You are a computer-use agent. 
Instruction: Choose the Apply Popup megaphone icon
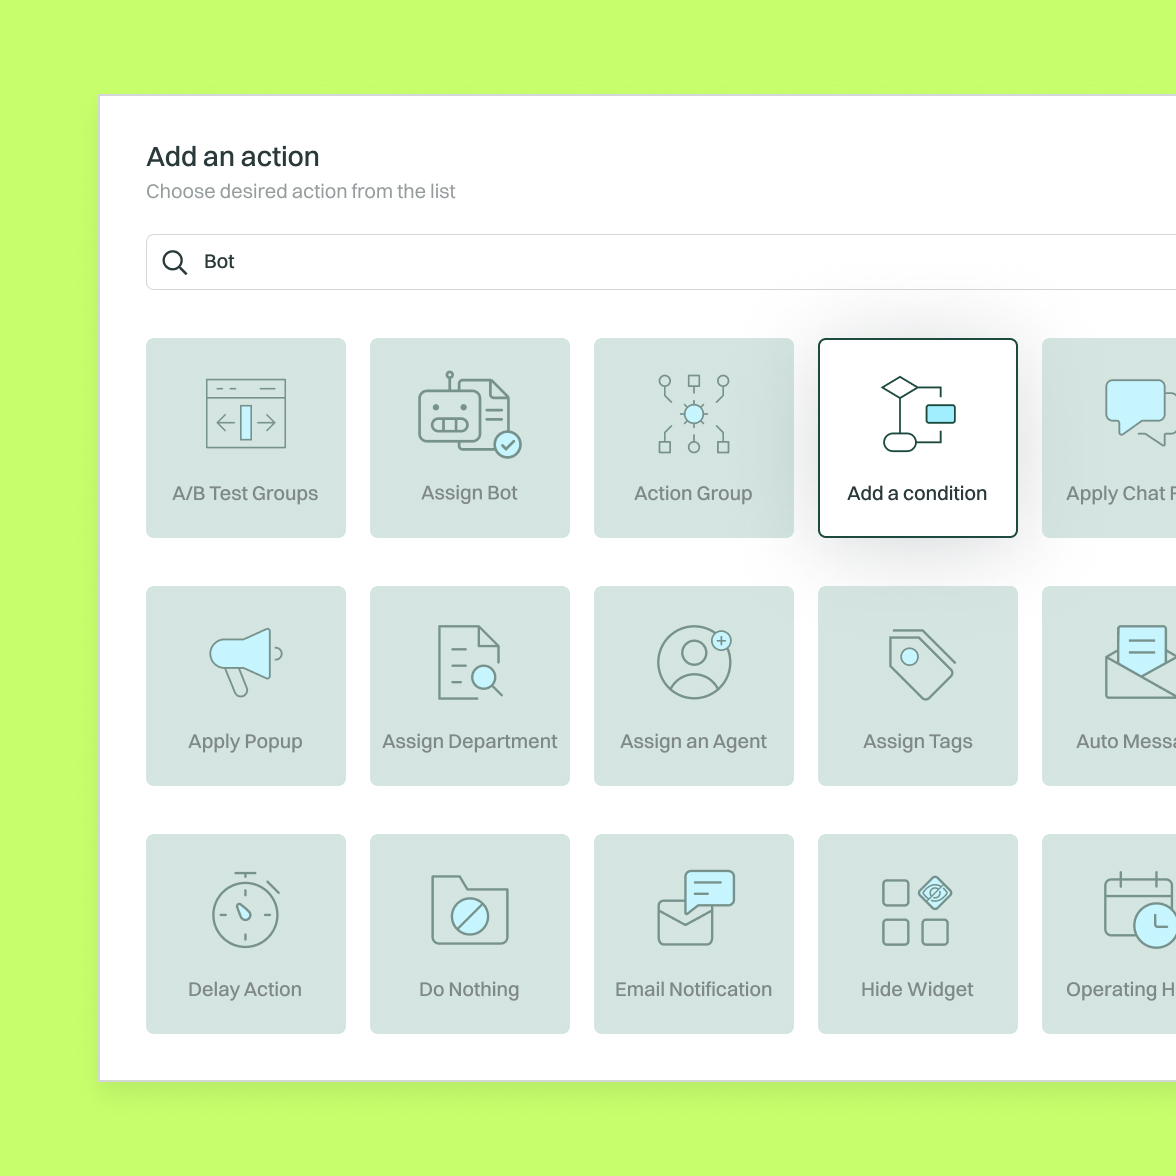click(x=246, y=662)
